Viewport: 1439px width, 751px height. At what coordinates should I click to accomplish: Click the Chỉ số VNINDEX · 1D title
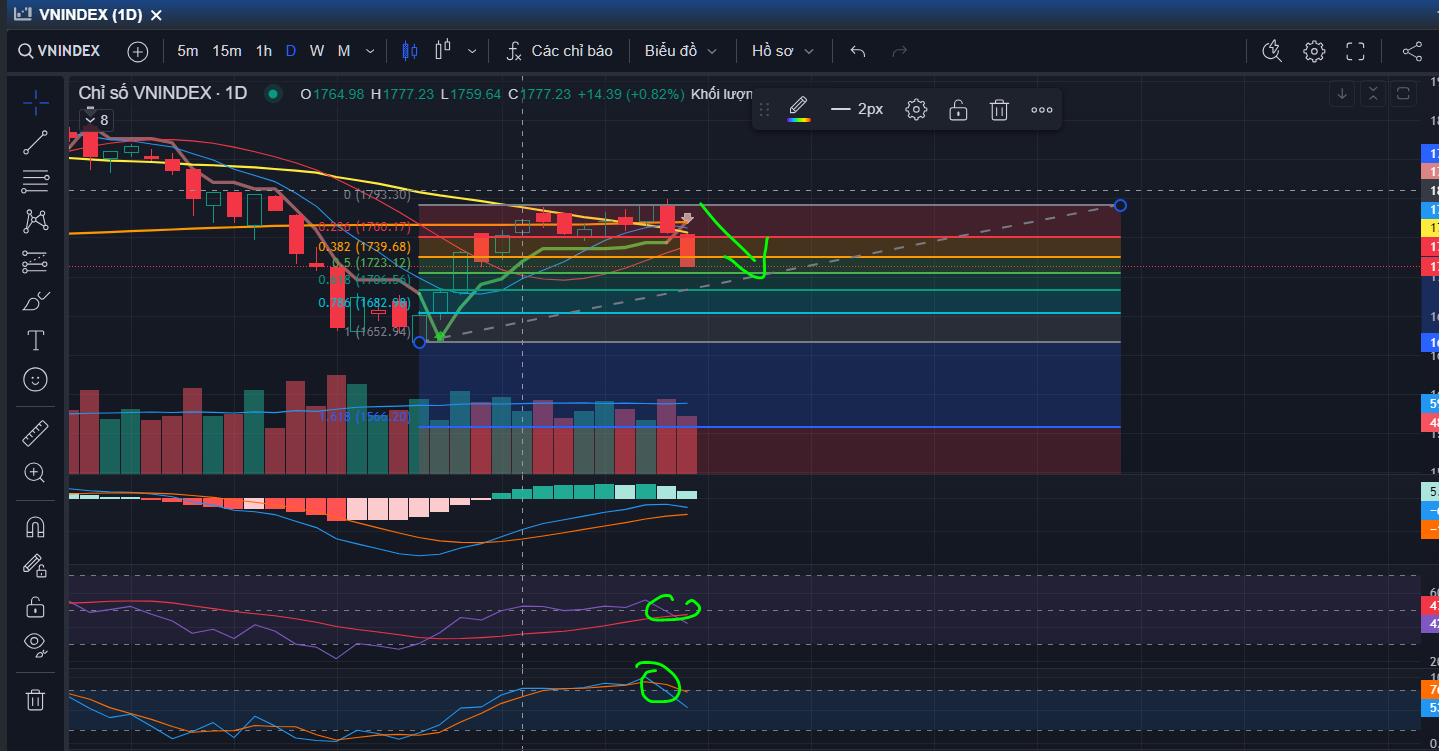163,93
